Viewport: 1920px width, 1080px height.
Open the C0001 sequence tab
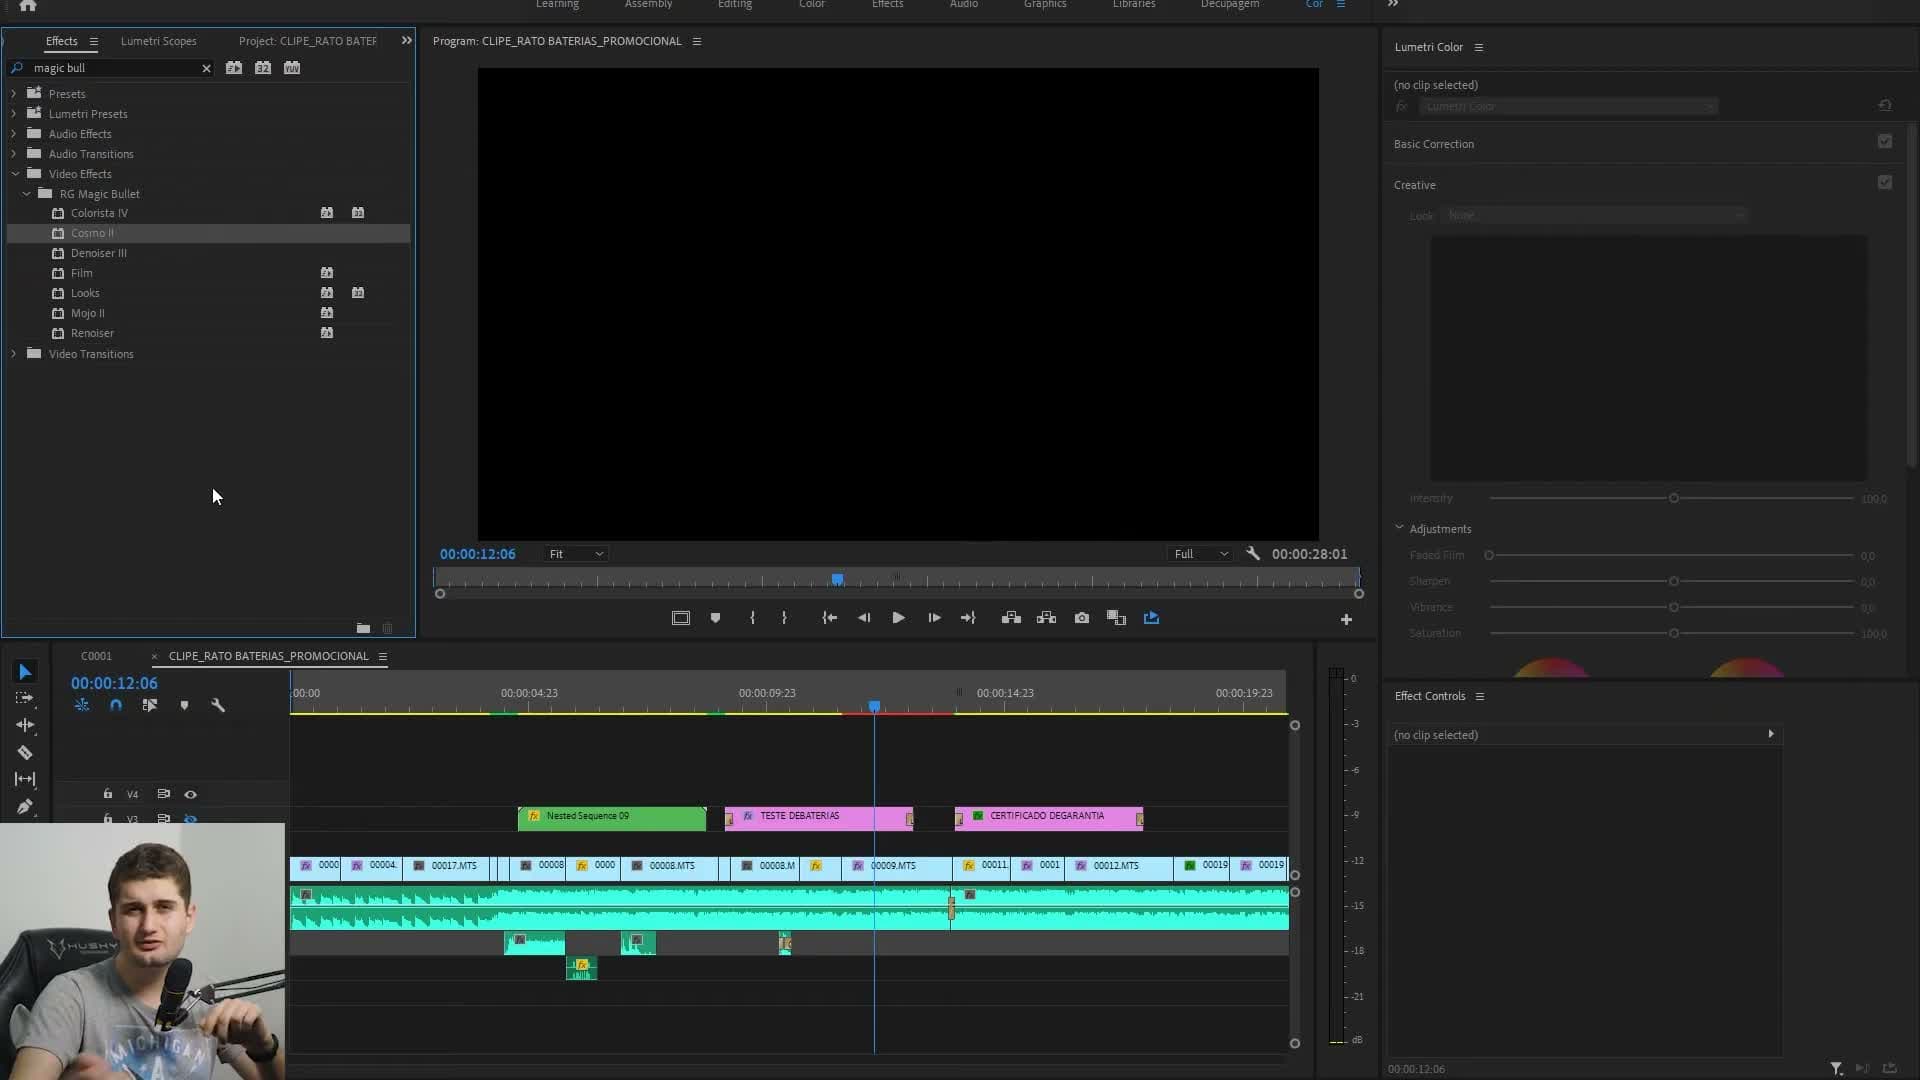click(x=96, y=656)
